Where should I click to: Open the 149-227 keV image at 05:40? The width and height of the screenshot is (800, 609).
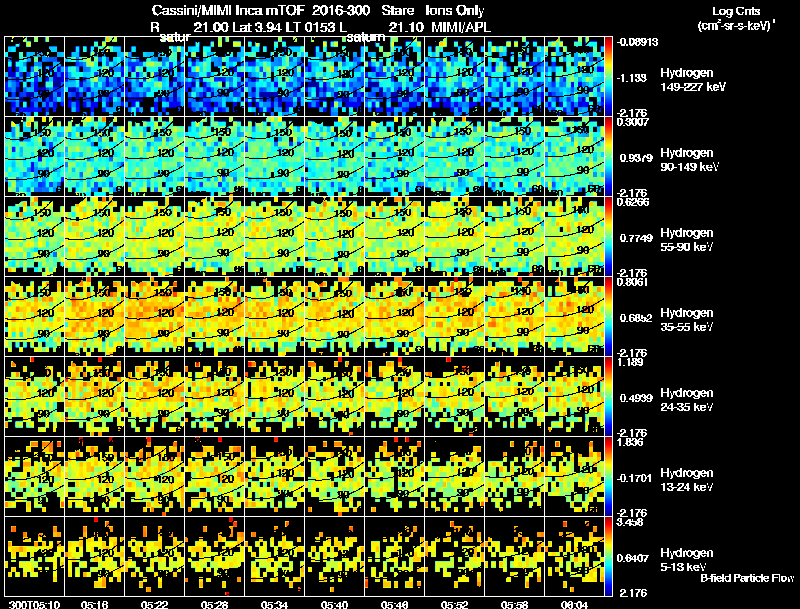point(335,76)
